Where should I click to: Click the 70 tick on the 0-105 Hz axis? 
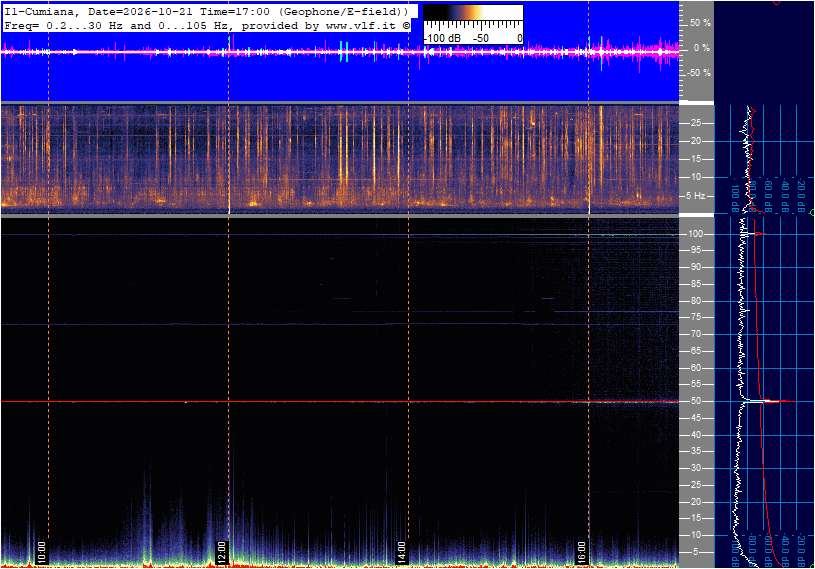point(695,334)
